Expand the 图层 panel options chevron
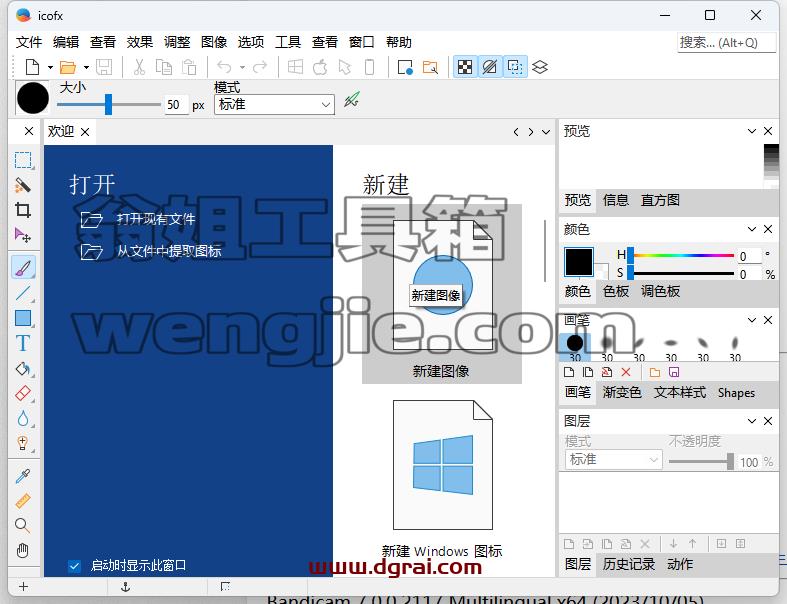 [751, 421]
